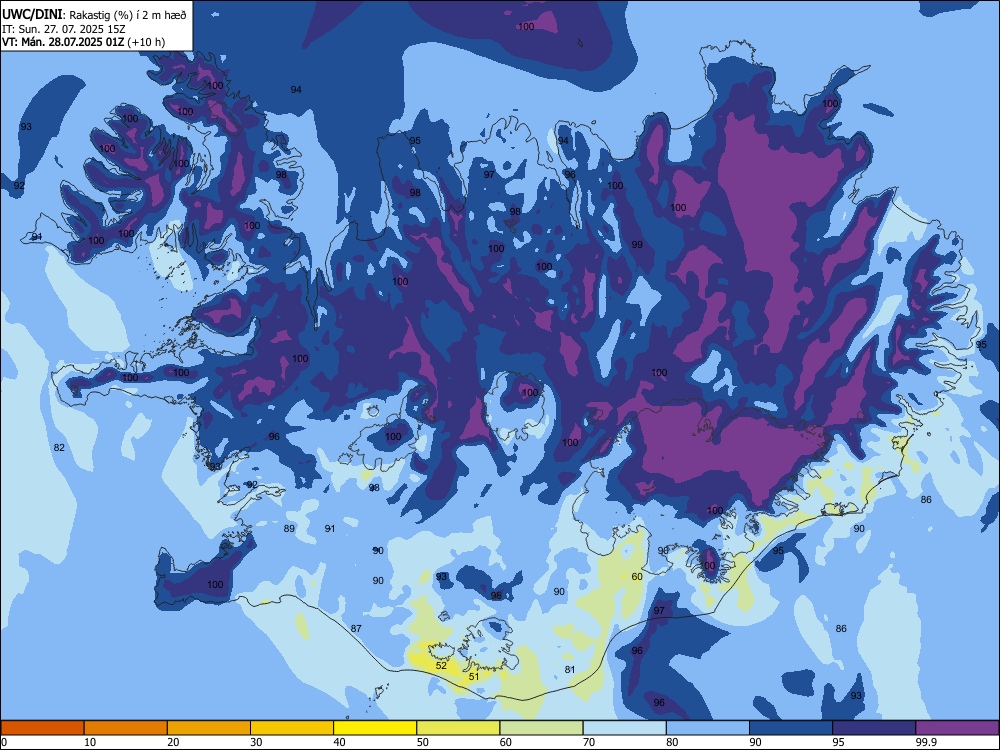Select the legend scale label '70'
The height and width of the screenshot is (750, 1000).
589,742
